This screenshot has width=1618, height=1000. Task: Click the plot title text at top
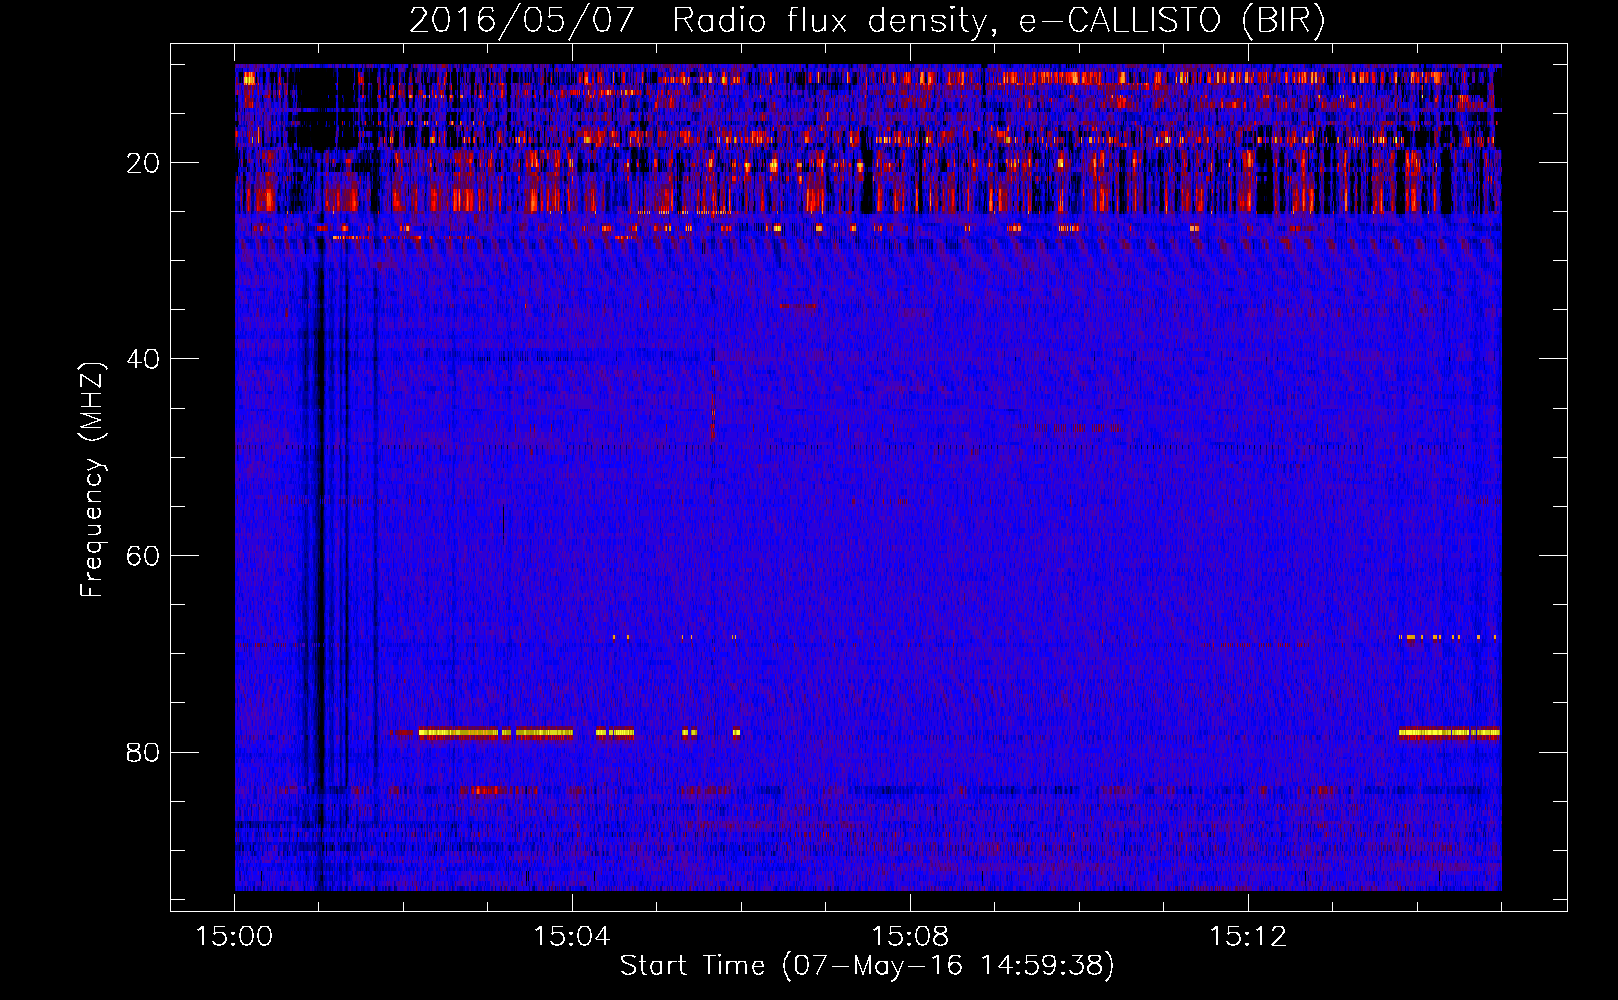[x=867, y=20]
